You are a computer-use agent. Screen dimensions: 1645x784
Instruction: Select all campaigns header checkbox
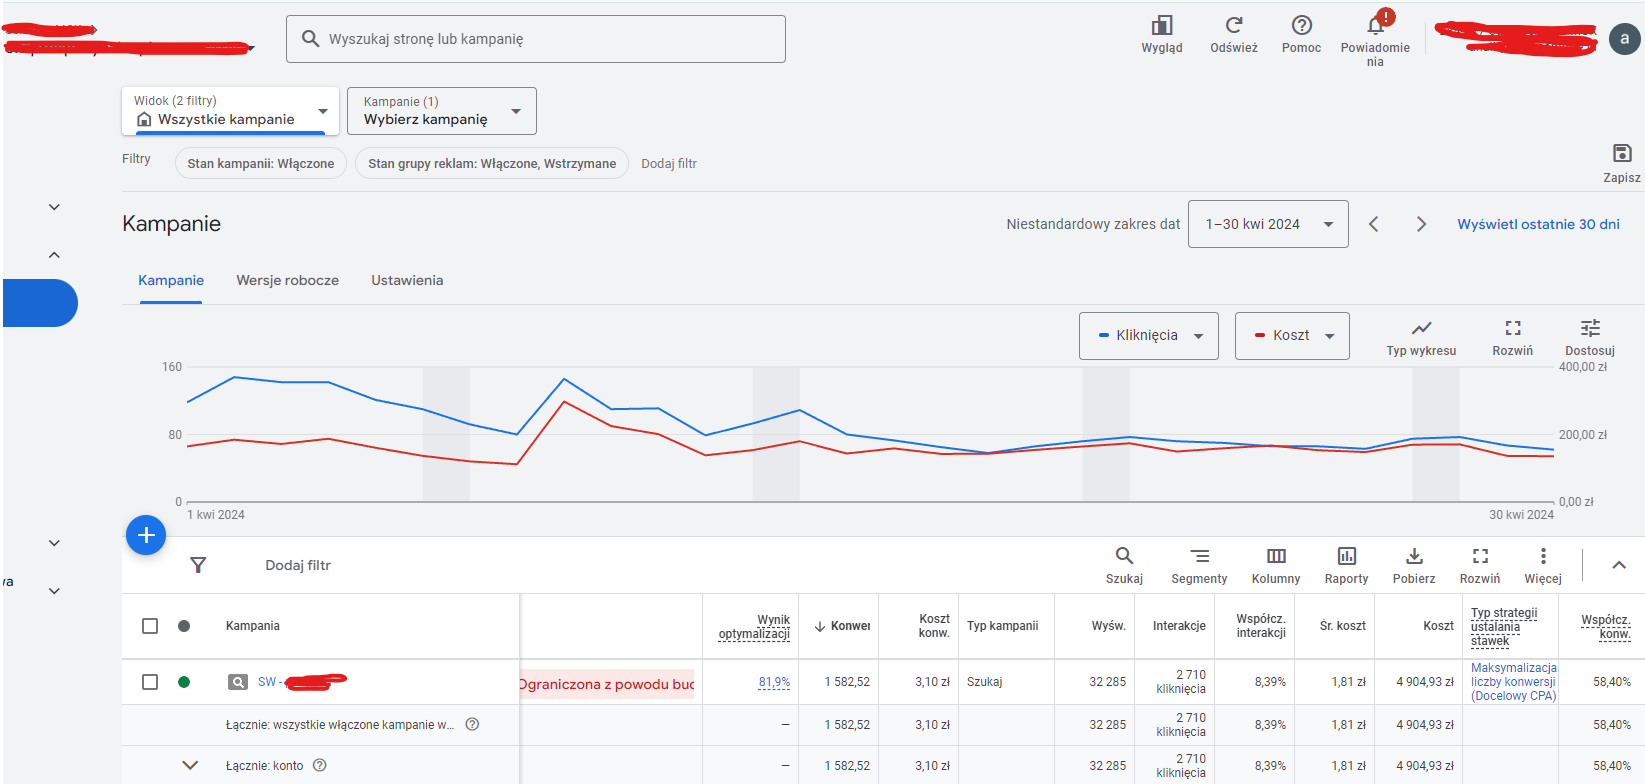pos(150,626)
